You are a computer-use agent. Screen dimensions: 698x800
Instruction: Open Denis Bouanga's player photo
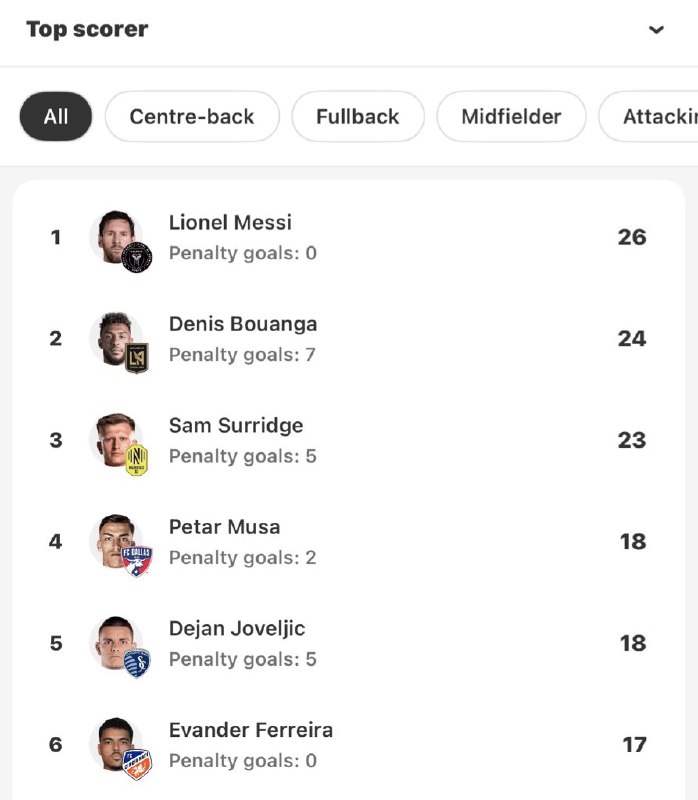tap(112, 336)
